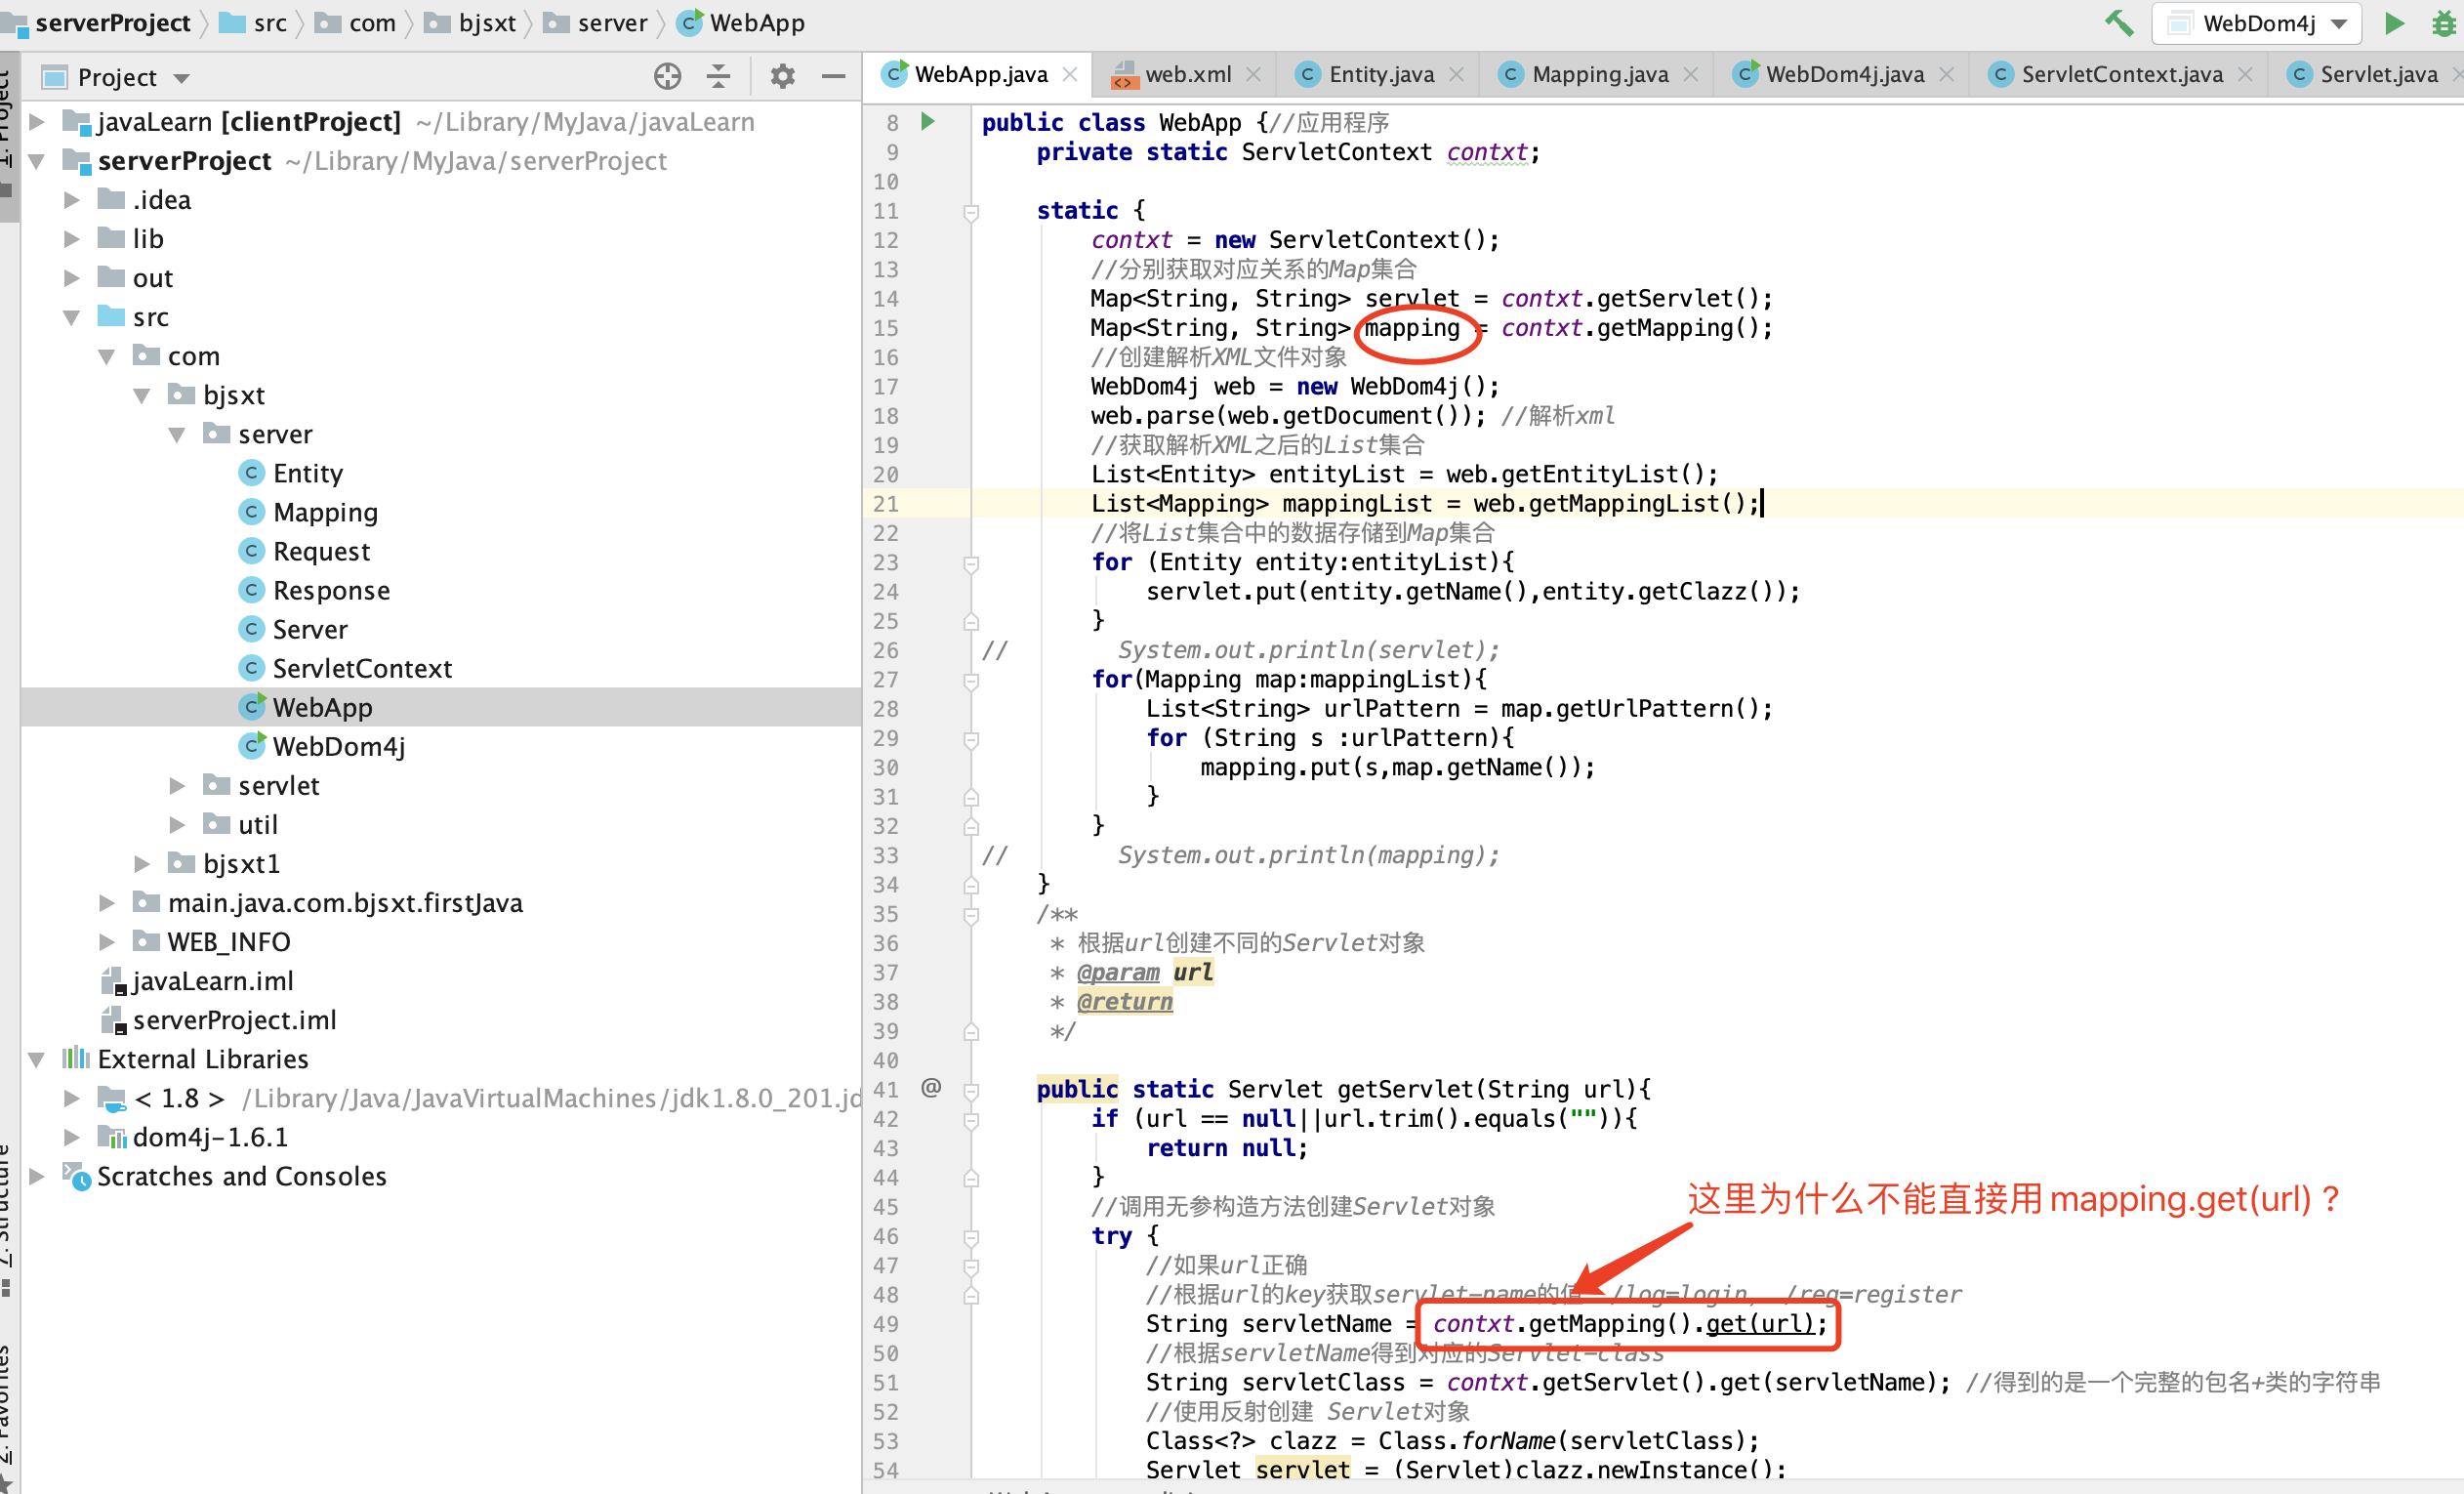Switch to the ServletContext.java tab
2464x1494 pixels.
(x=2121, y=74)
